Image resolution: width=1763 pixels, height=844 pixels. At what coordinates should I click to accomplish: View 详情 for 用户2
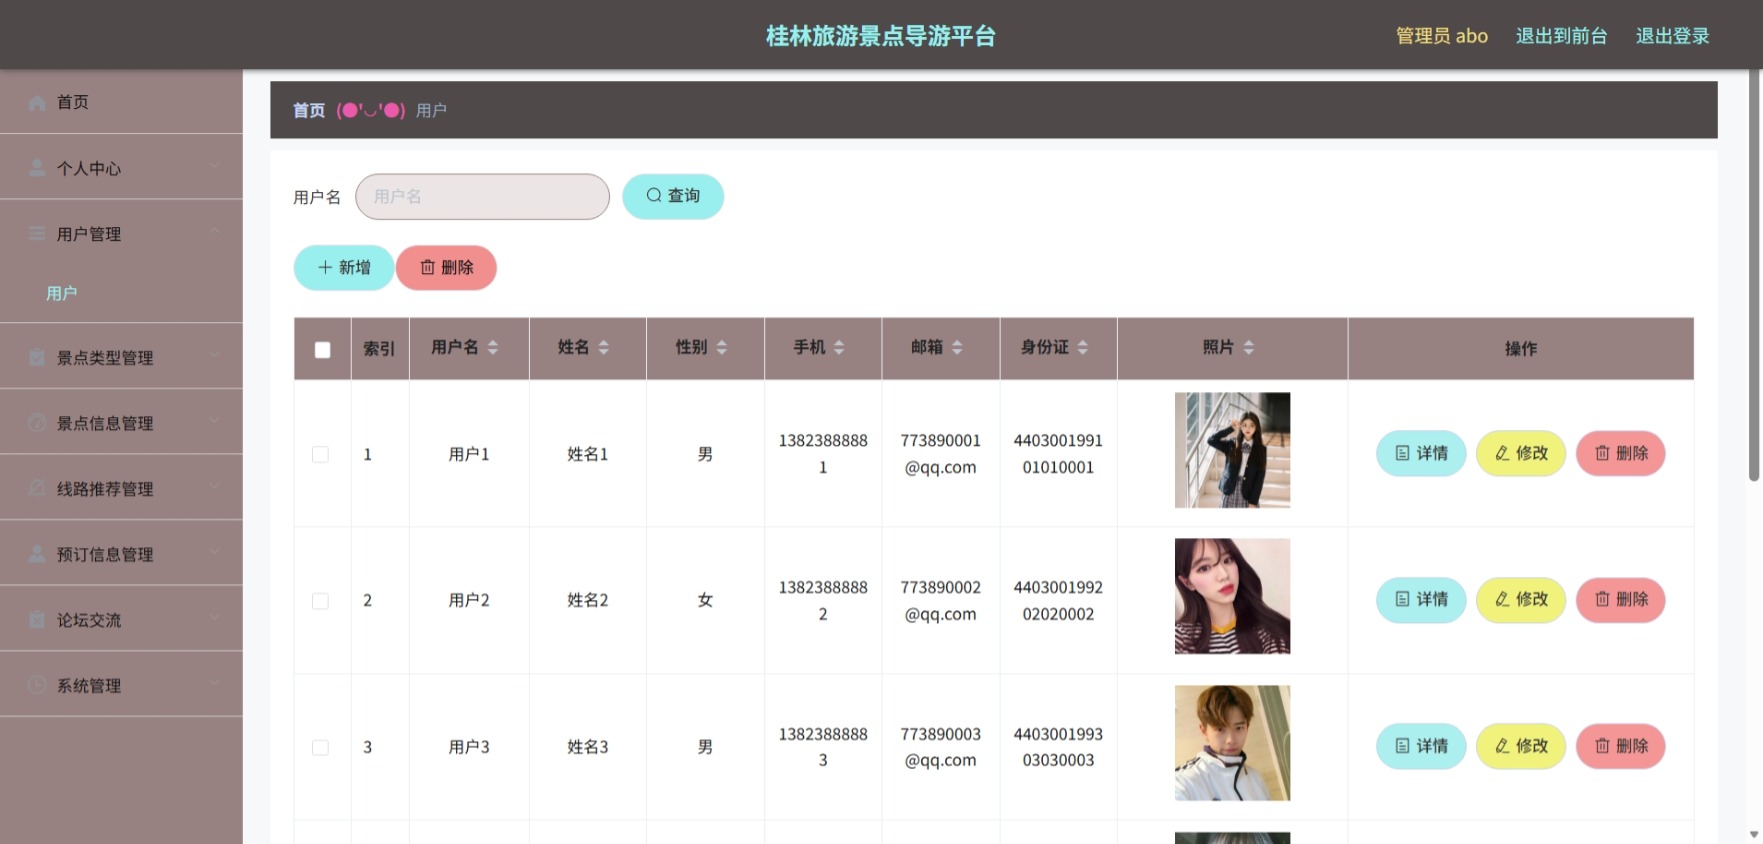point(1421,600)
